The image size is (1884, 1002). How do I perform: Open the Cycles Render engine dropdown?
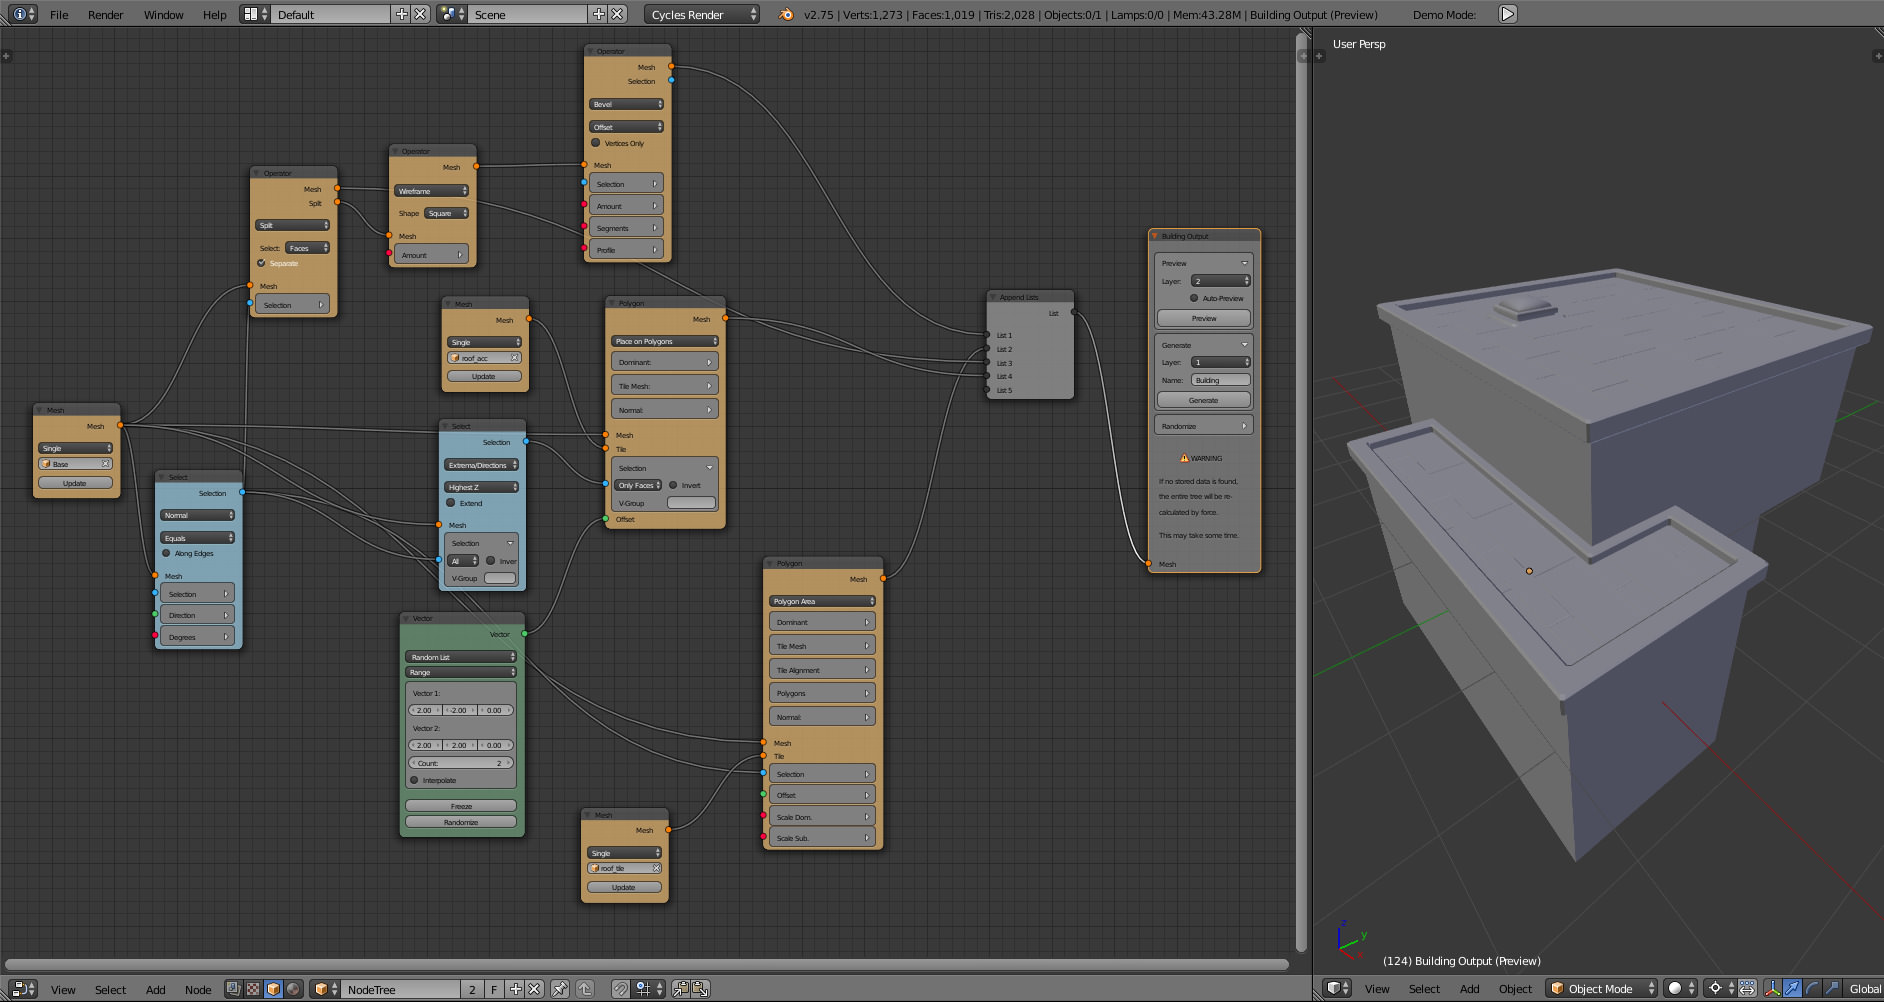pyautogui.click(x=700, y=14)
